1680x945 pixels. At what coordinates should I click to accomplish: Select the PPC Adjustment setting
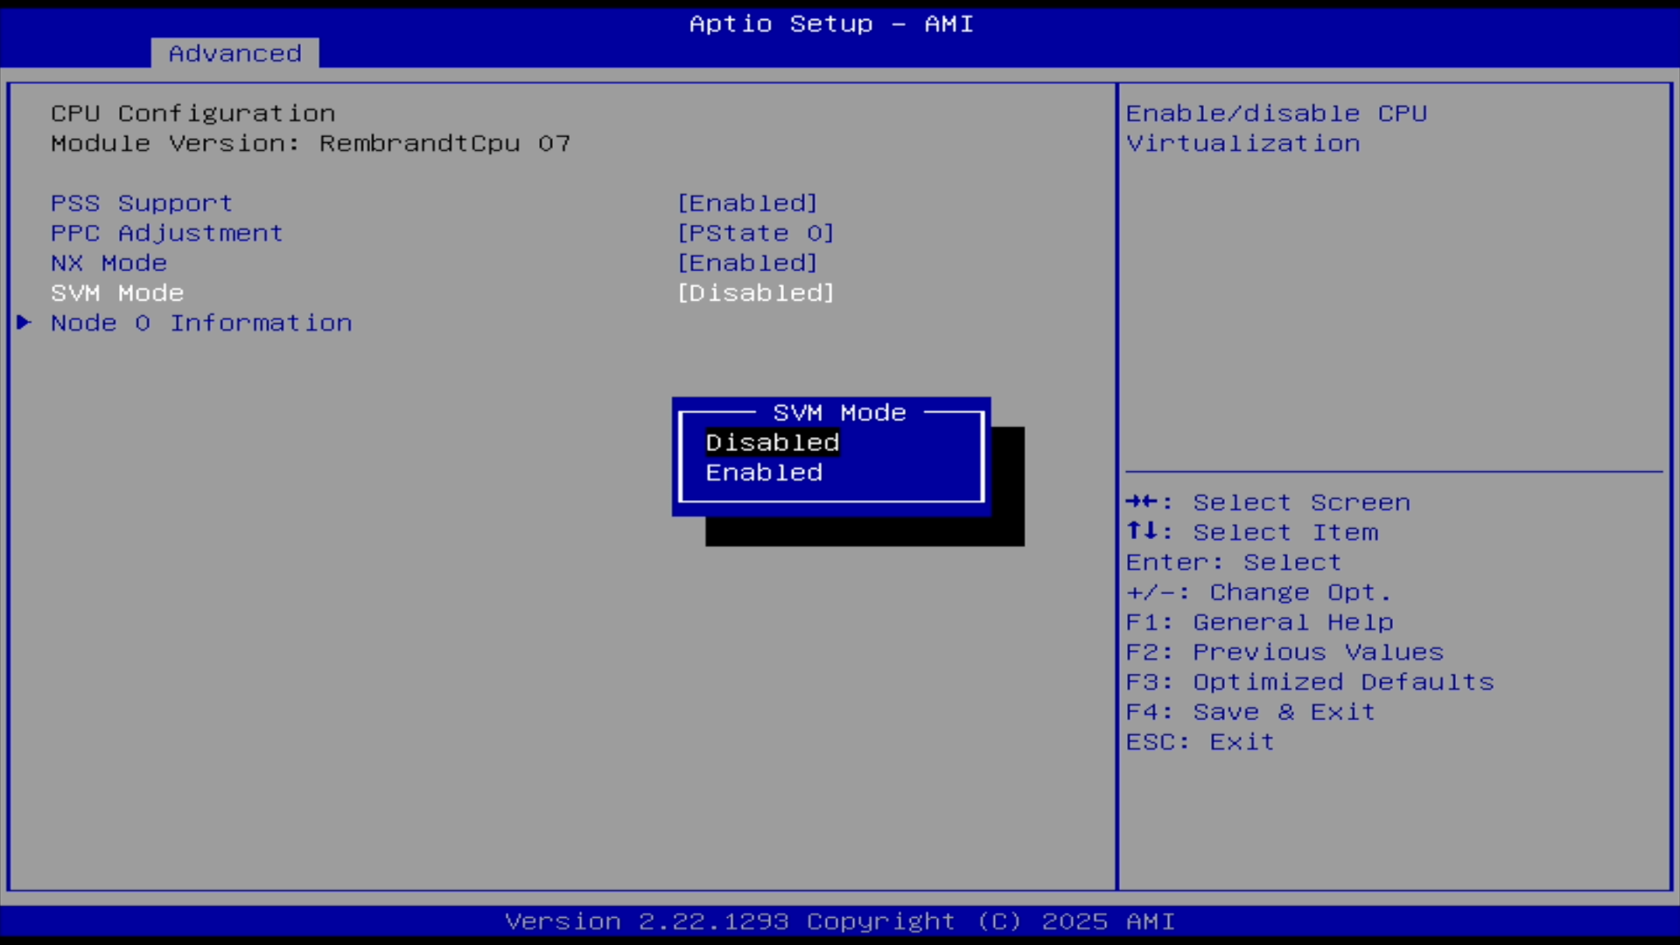(167, 233)
